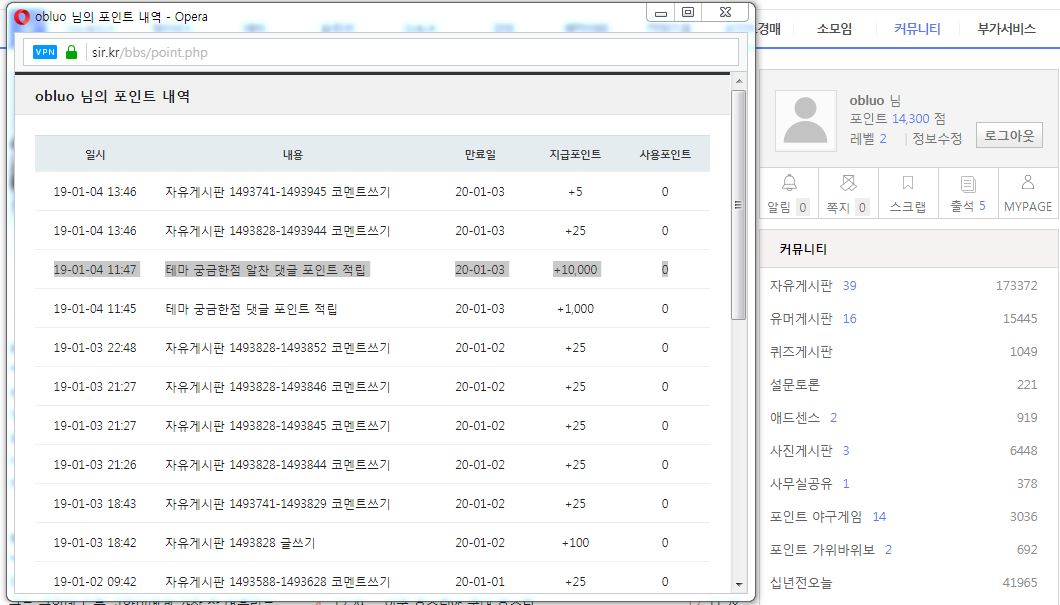Click the 로그아웃 button
Viewport: 1060px width, 605px height.
1009,136
